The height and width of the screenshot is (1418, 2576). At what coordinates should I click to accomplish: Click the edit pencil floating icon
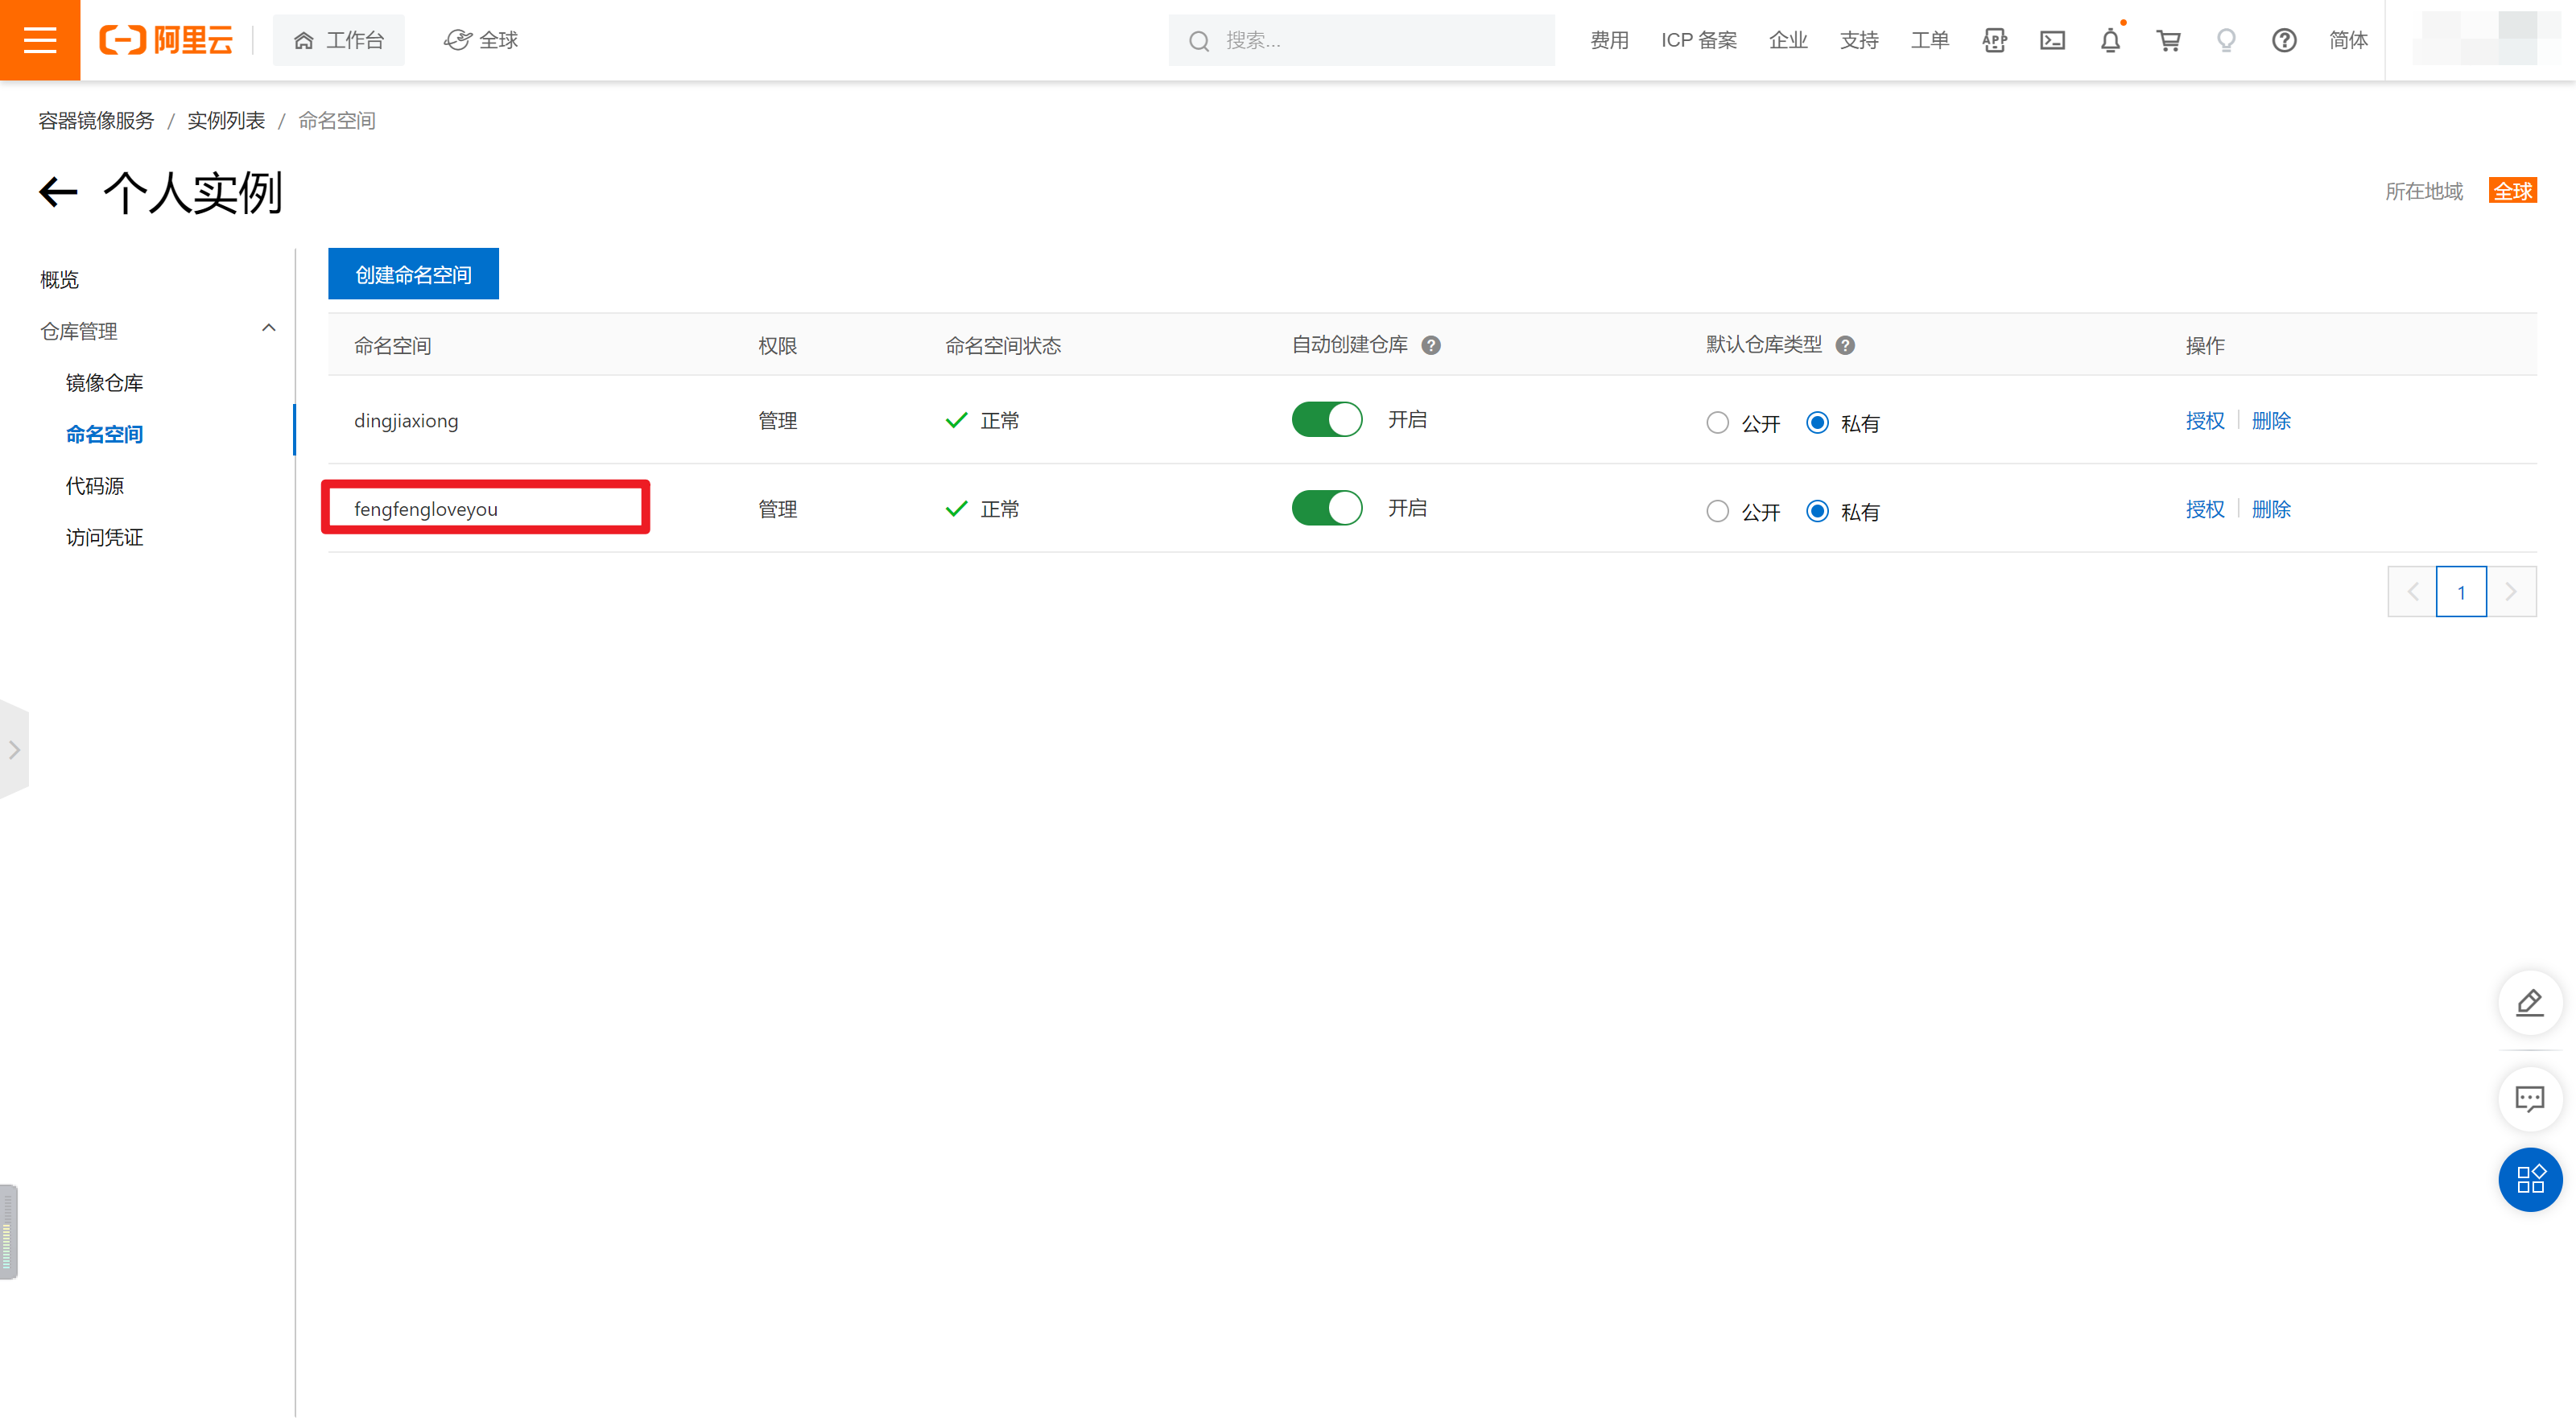coord(2530,1002)
